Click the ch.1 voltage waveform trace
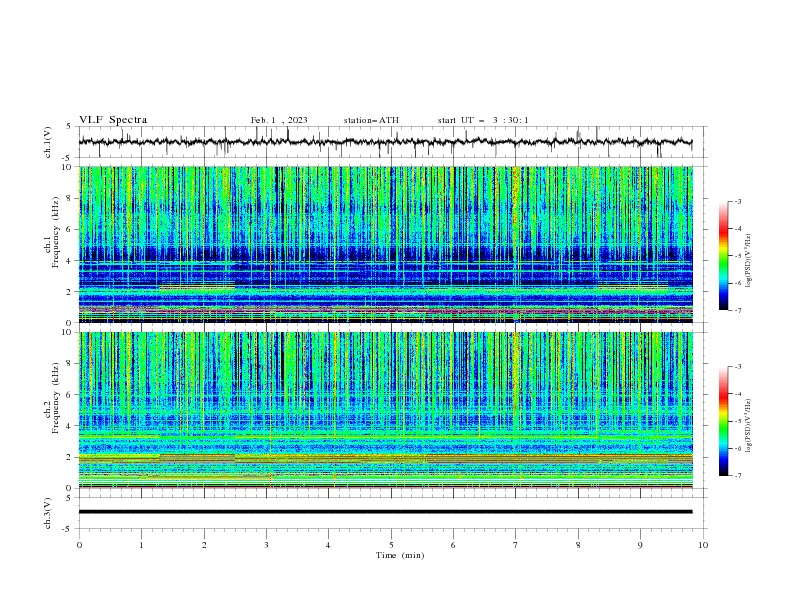 (x=385, y=142)
